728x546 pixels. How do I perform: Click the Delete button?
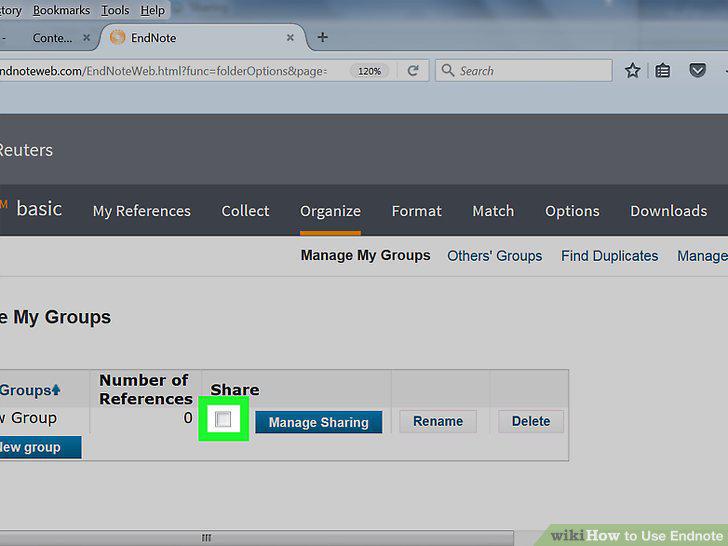tap(531, 421)
